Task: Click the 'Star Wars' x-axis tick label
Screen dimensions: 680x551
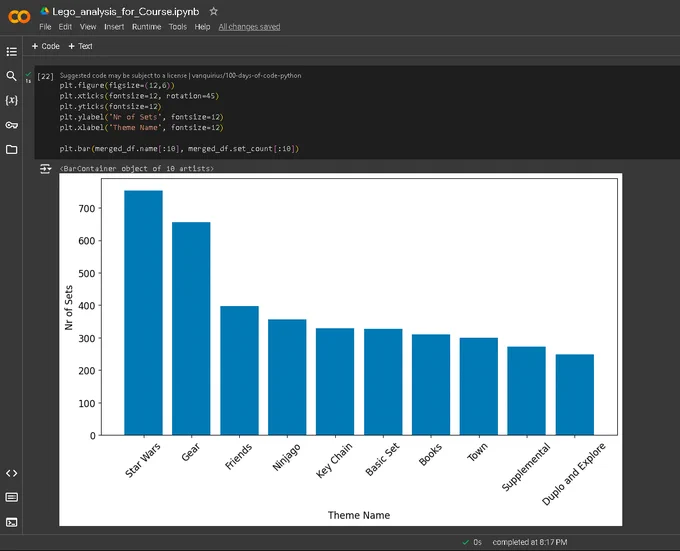Action: tap(143, 460)
